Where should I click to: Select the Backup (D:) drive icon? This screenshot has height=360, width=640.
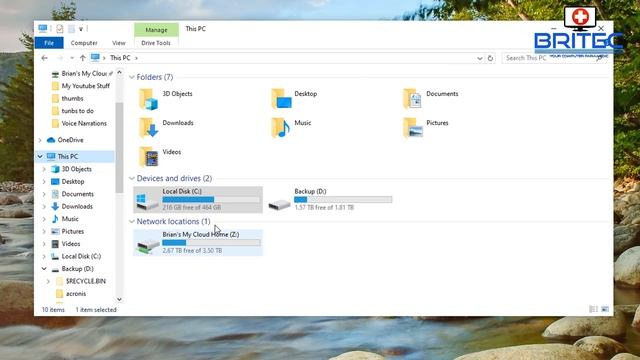point(280,204)
